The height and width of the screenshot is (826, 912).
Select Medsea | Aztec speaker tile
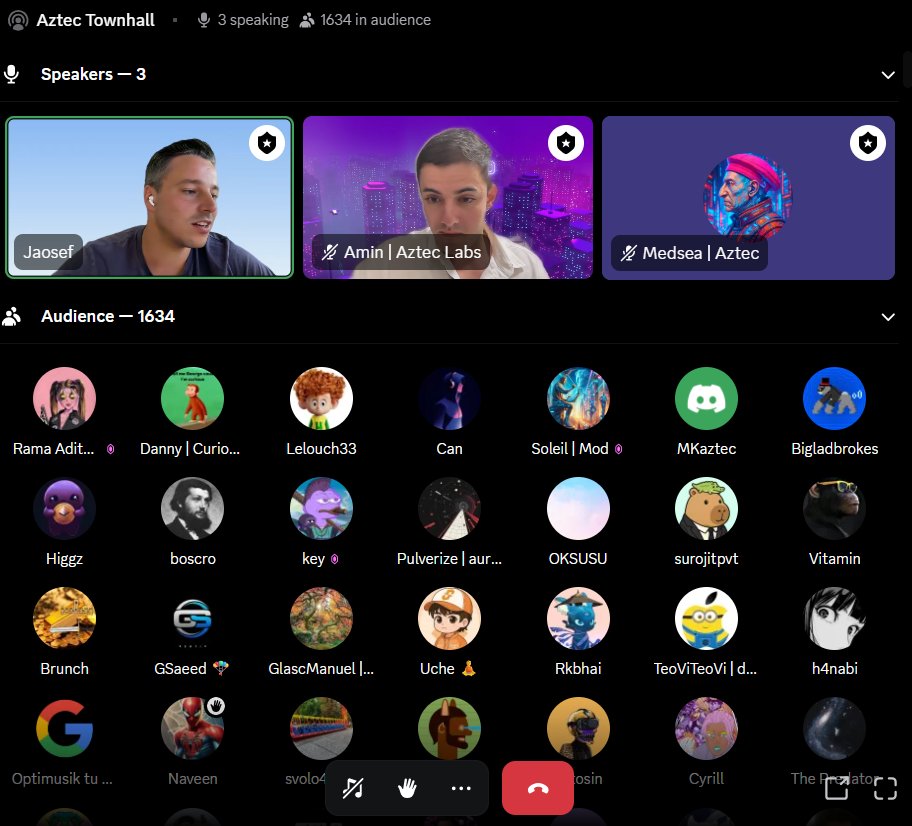[748, 198]
